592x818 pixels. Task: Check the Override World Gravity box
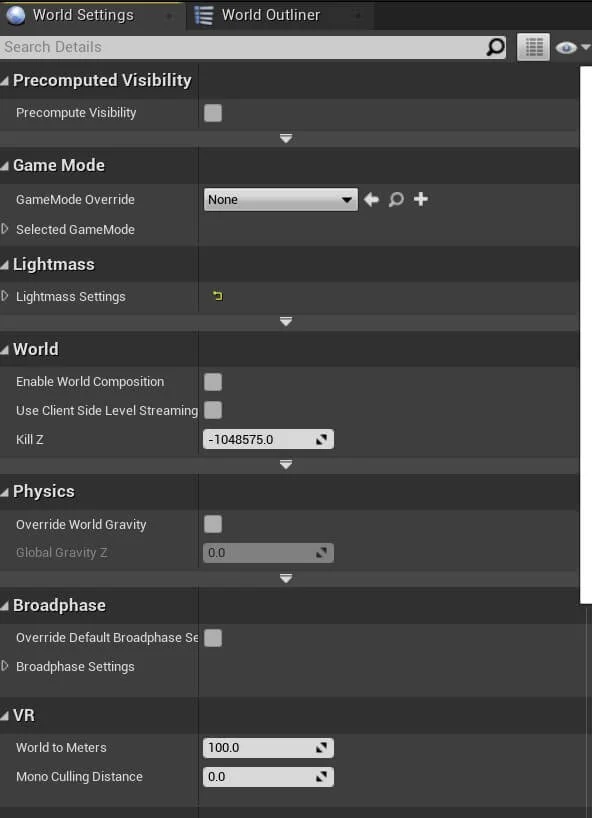[x=213, y=524]
